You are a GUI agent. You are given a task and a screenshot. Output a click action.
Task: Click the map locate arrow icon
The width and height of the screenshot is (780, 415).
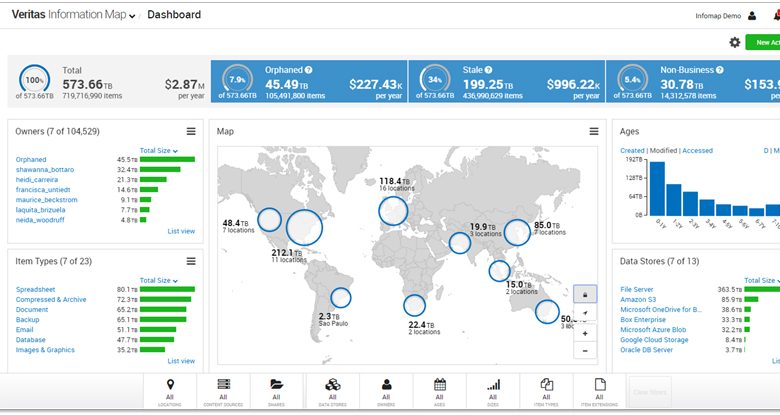pos(585,313)
